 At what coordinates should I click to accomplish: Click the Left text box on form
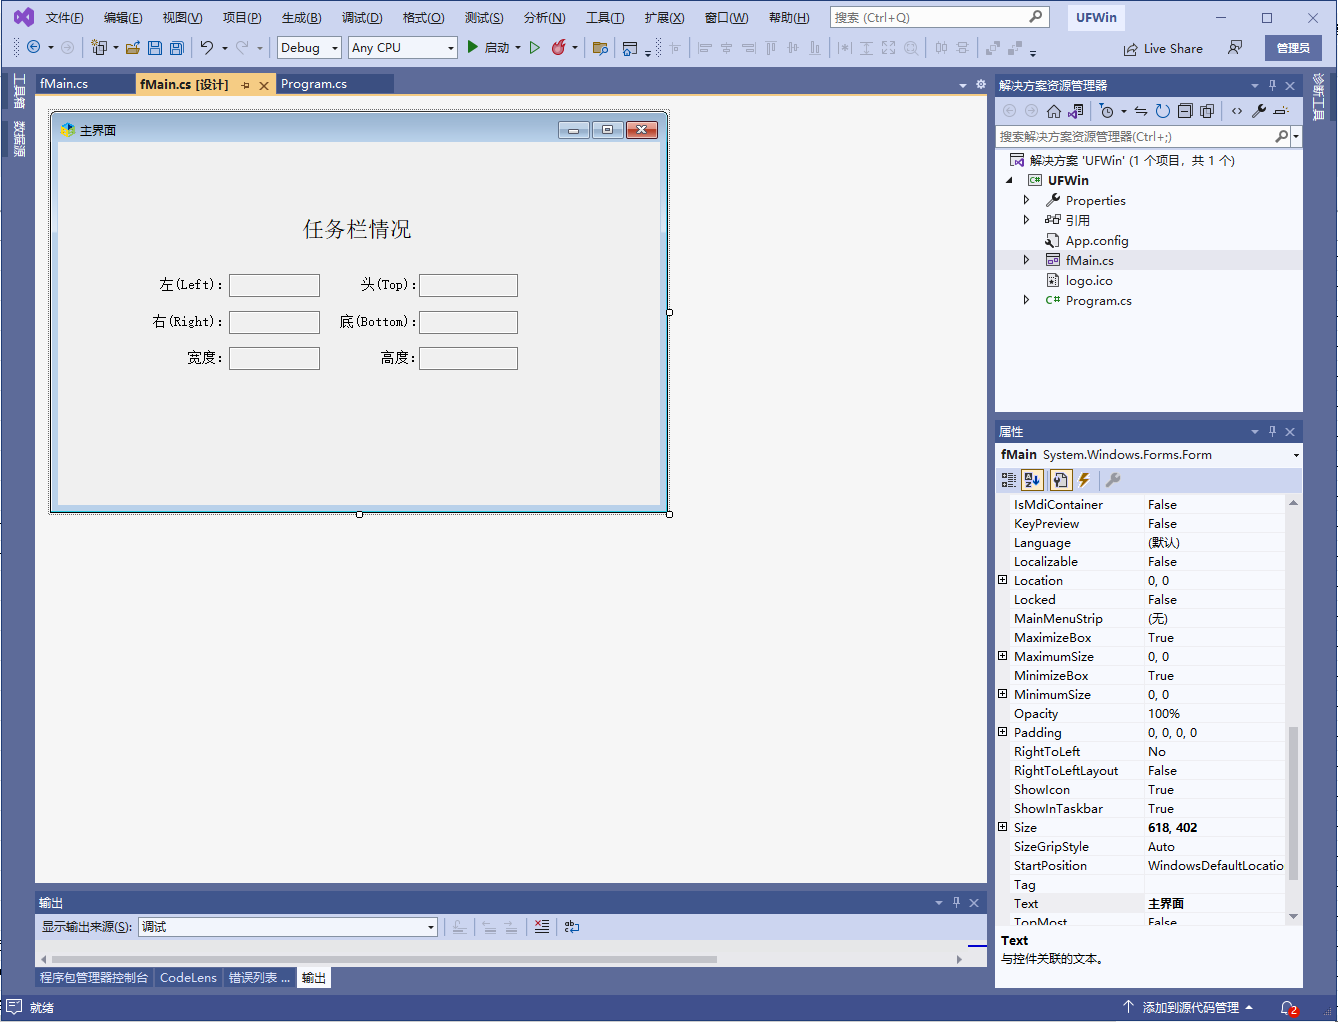274,285
